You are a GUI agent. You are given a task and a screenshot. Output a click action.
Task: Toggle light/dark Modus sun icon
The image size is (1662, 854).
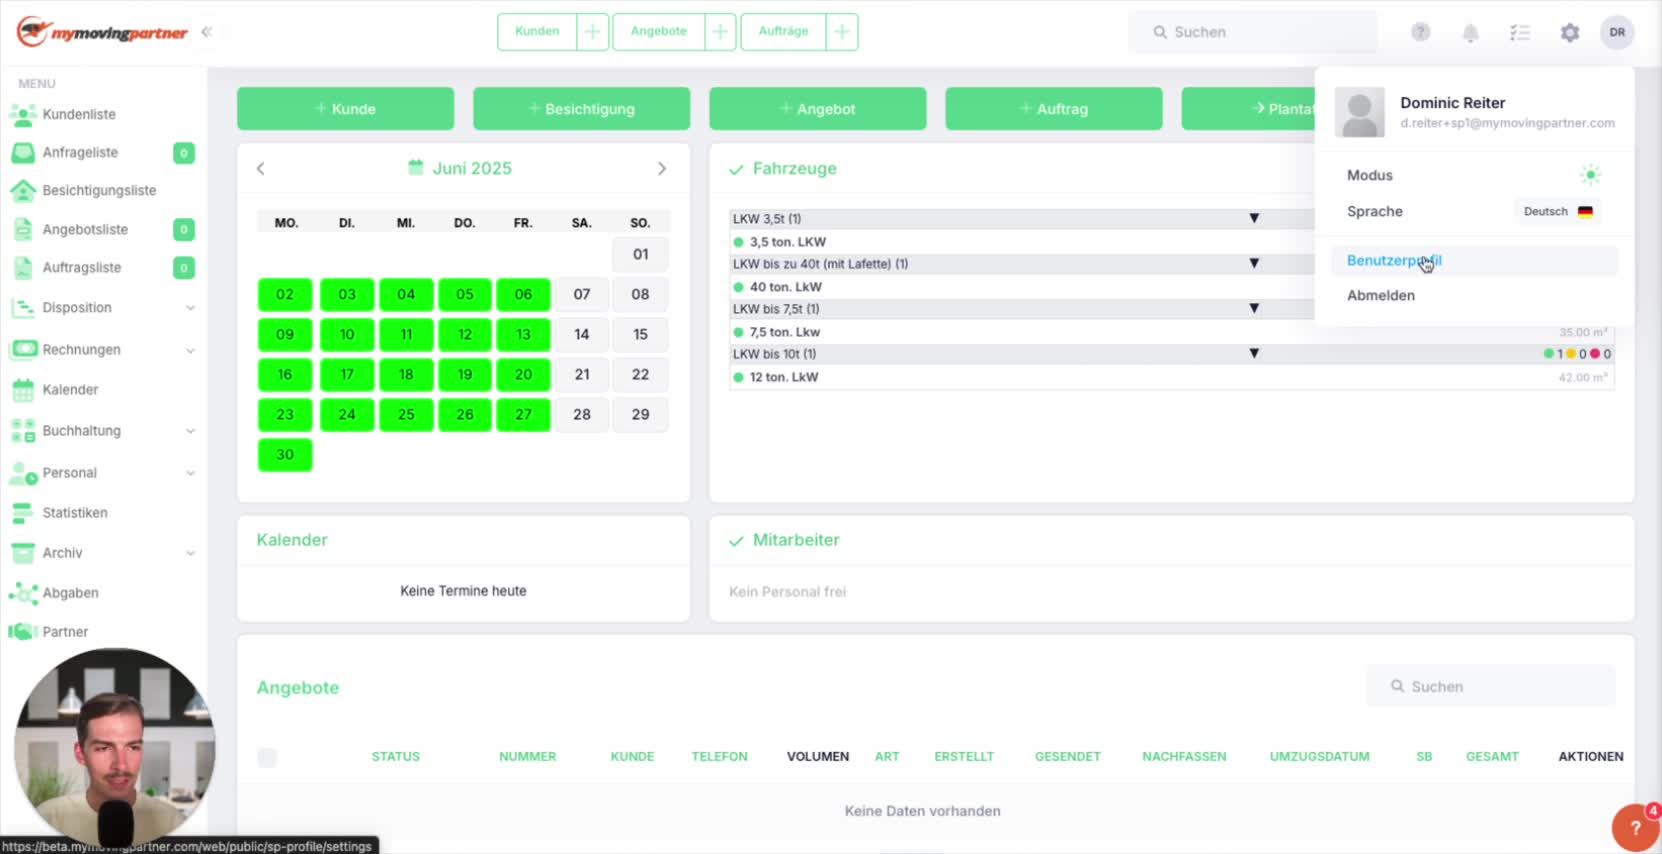(x=1590, y=175)
